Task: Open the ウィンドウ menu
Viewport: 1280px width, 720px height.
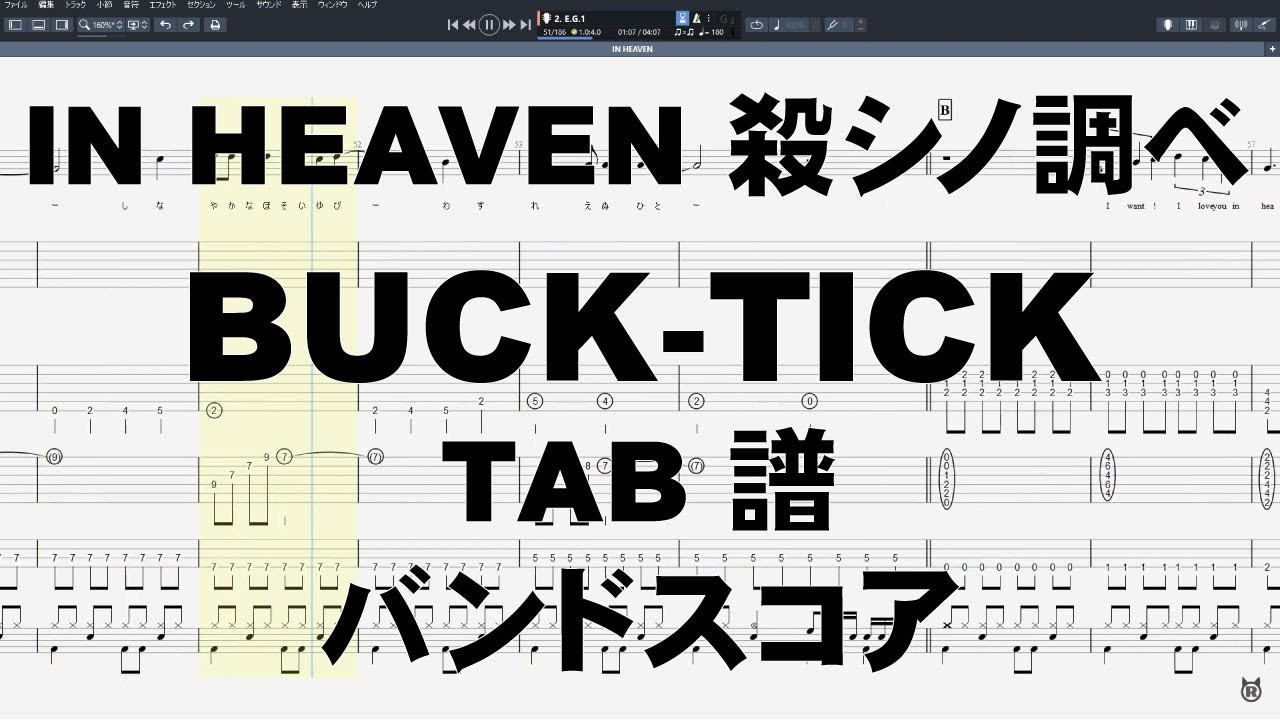Action: [333, 5]
